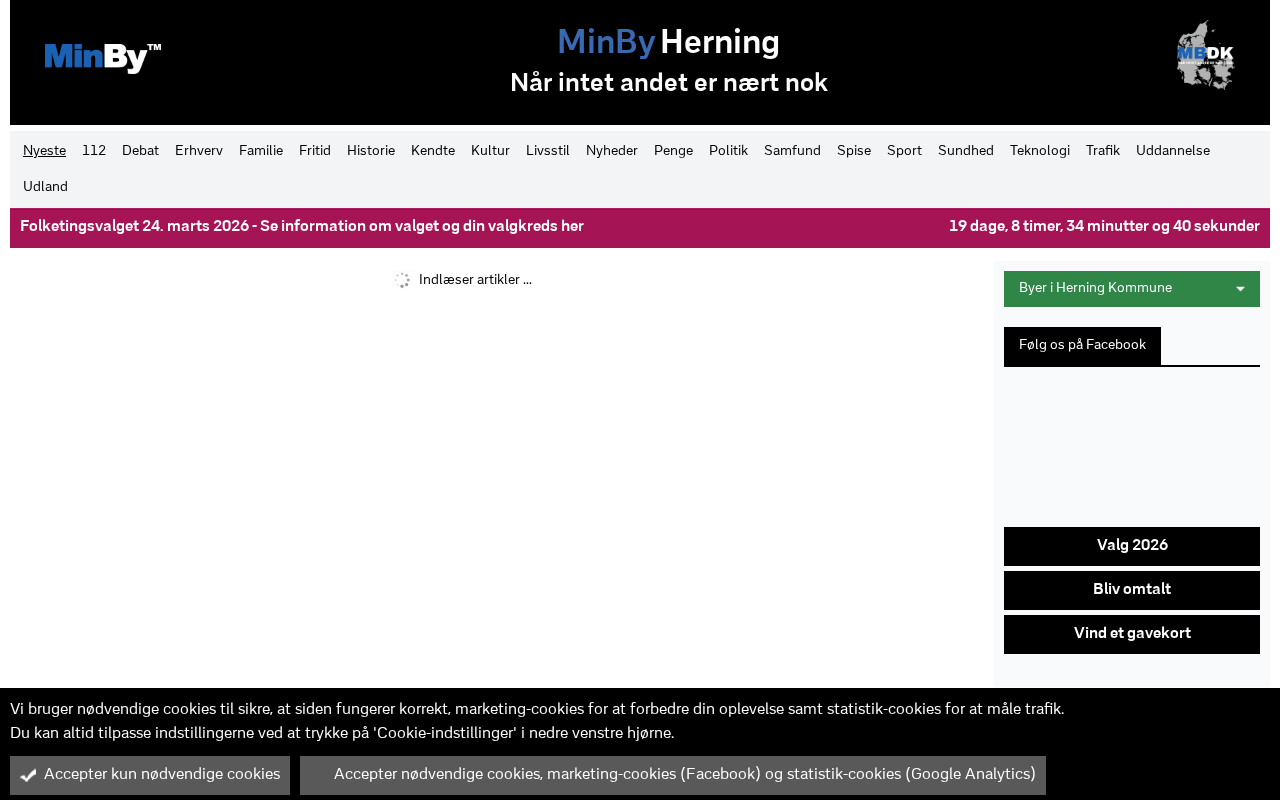Open the Folketingsvalget 24. marts 2026 banner link
This screenshot has height=800, width=1280.
click(x=302, y=227)
